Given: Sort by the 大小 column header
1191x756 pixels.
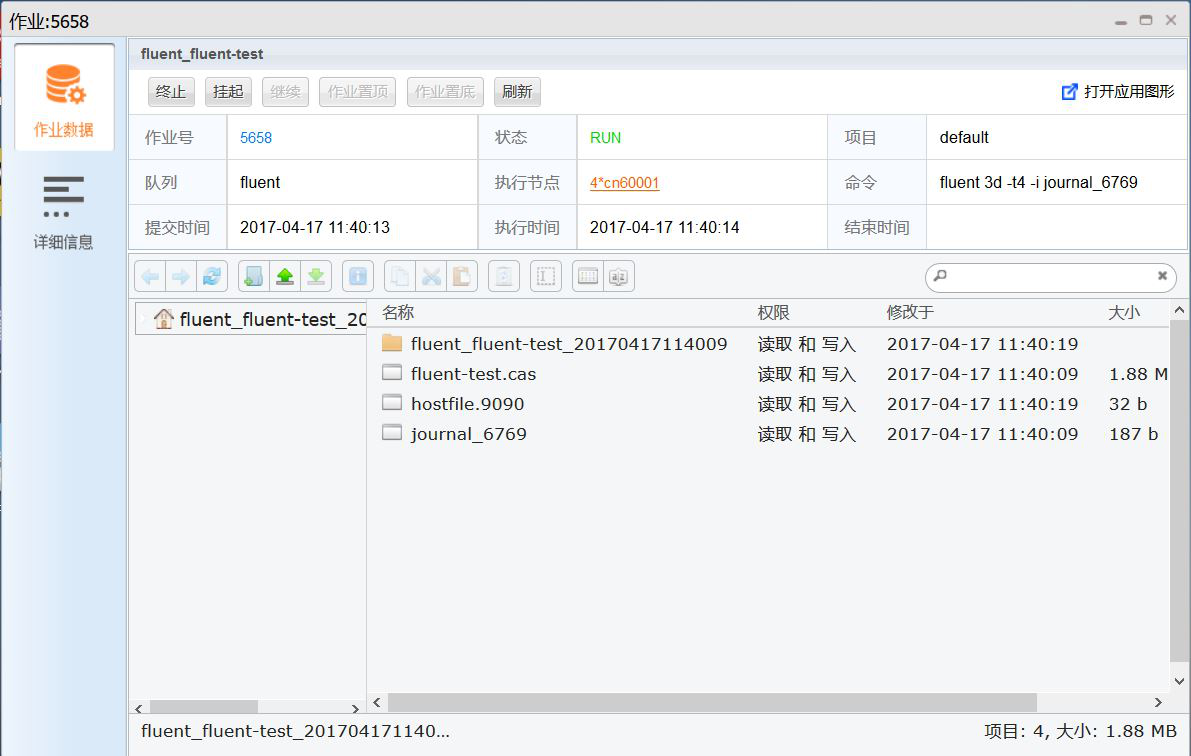Looking at the screenshot, I should click(x=1124, y=312).
